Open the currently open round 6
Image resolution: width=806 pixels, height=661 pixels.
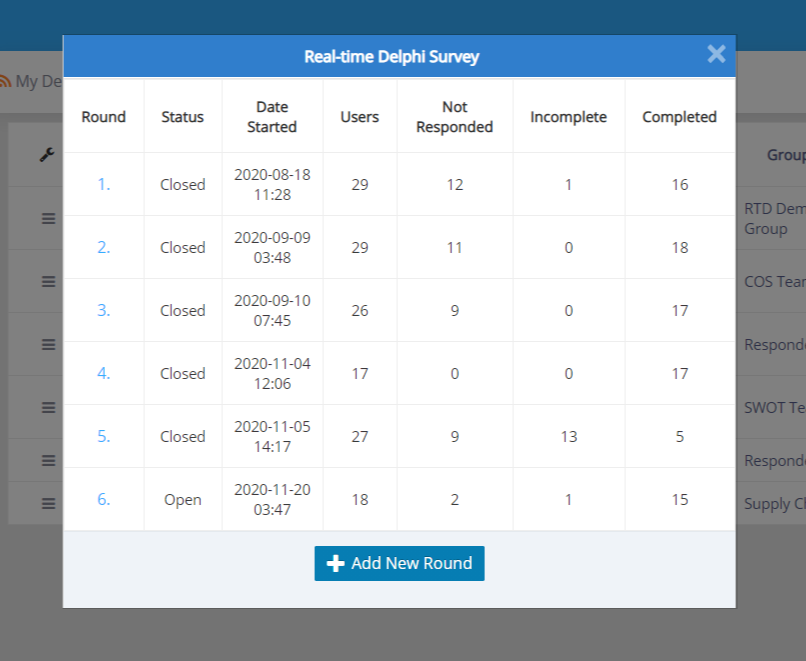104,499
